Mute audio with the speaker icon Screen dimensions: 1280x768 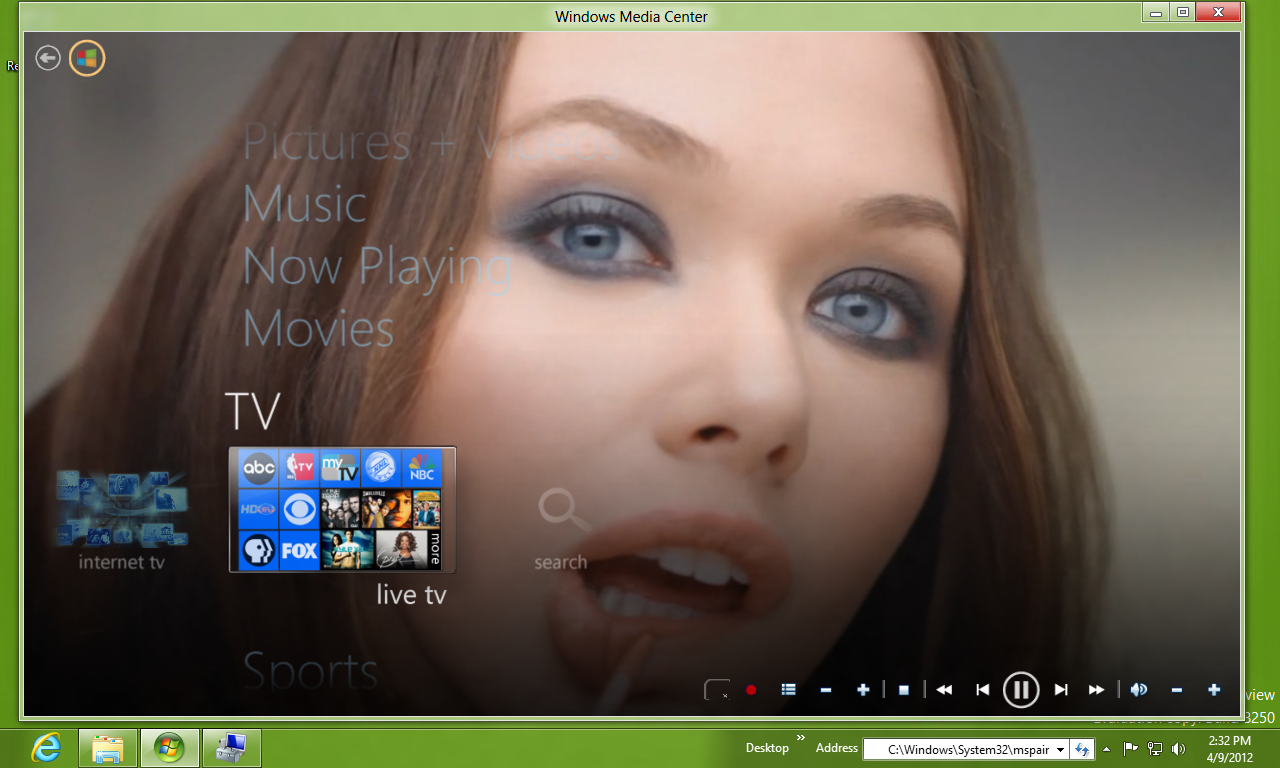click(1139, 689)
